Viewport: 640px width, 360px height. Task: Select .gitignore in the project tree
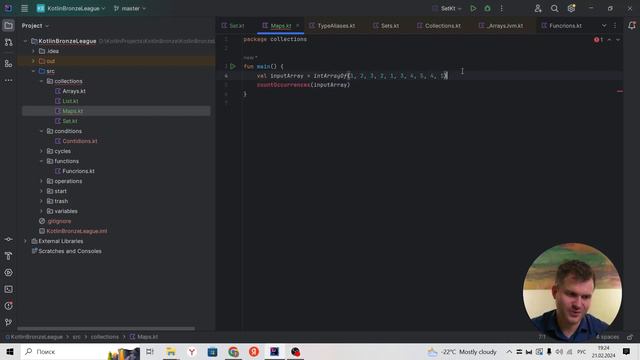click(59, 221)
